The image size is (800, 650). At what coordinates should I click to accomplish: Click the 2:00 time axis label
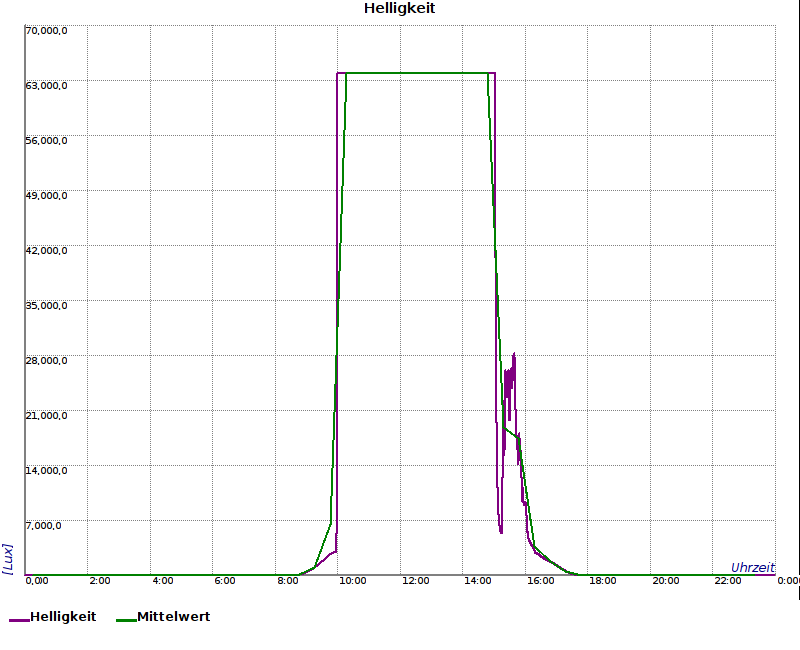(99, 581)
